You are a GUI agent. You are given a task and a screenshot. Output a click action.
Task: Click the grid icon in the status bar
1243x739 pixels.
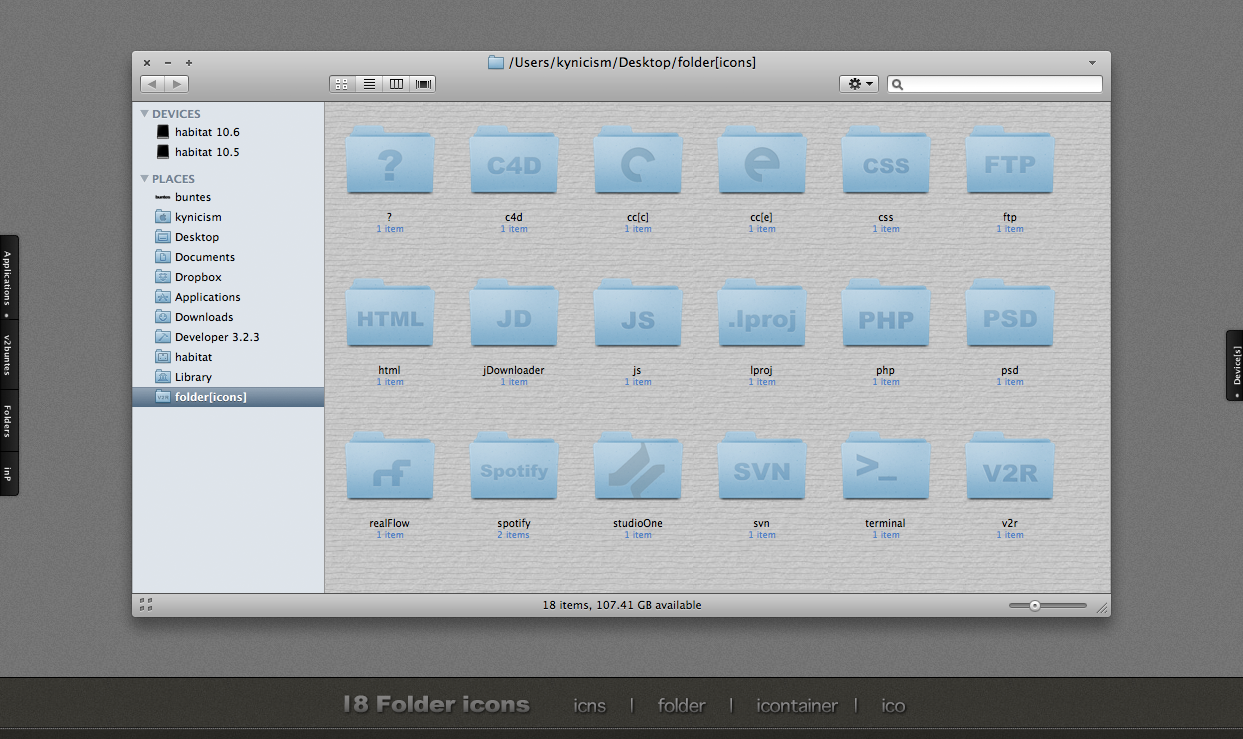coord(146,604)
